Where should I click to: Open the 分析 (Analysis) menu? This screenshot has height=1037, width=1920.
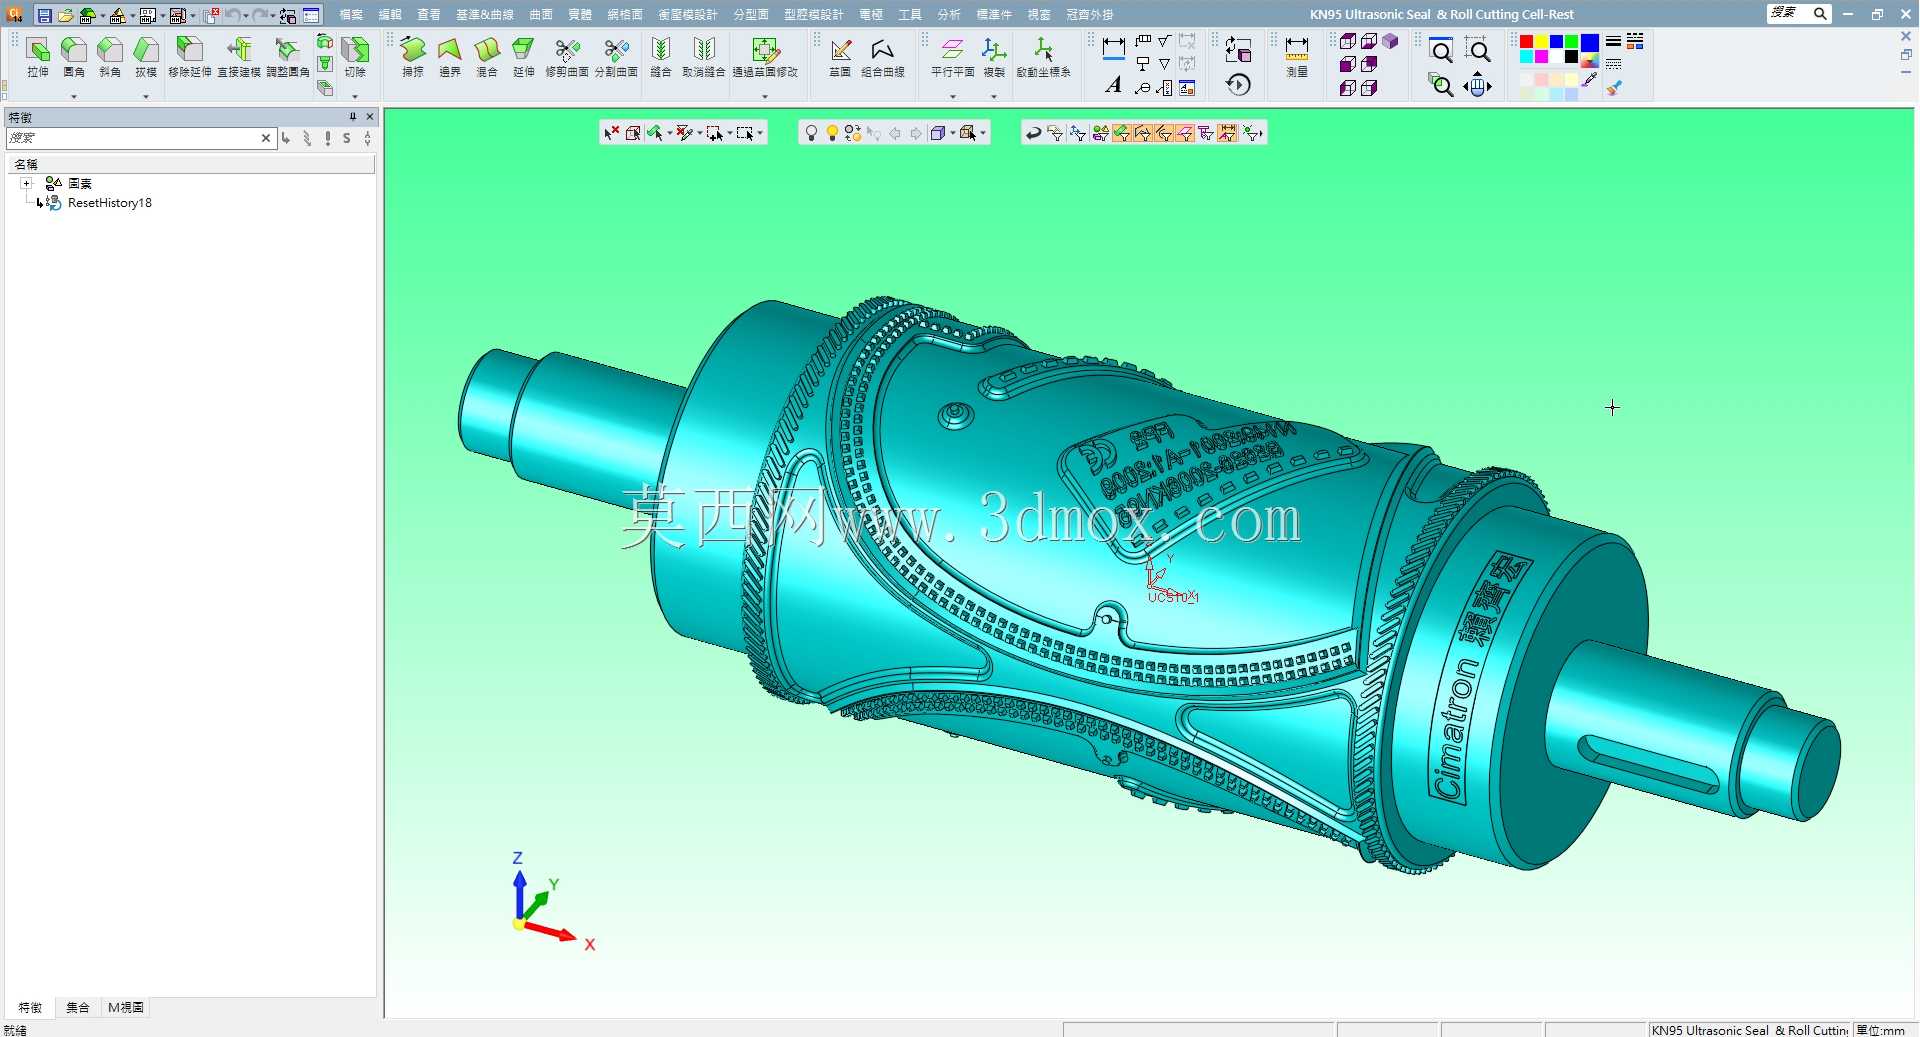949,15
